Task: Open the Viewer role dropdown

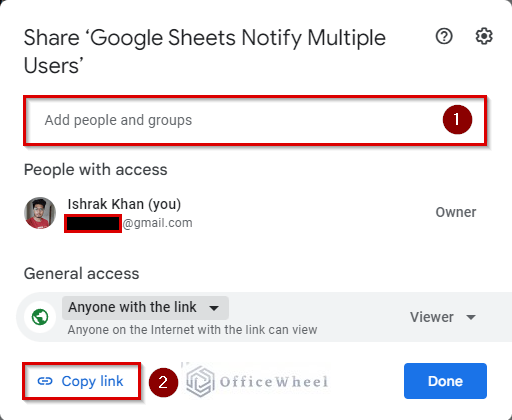Action: [443, 317]
